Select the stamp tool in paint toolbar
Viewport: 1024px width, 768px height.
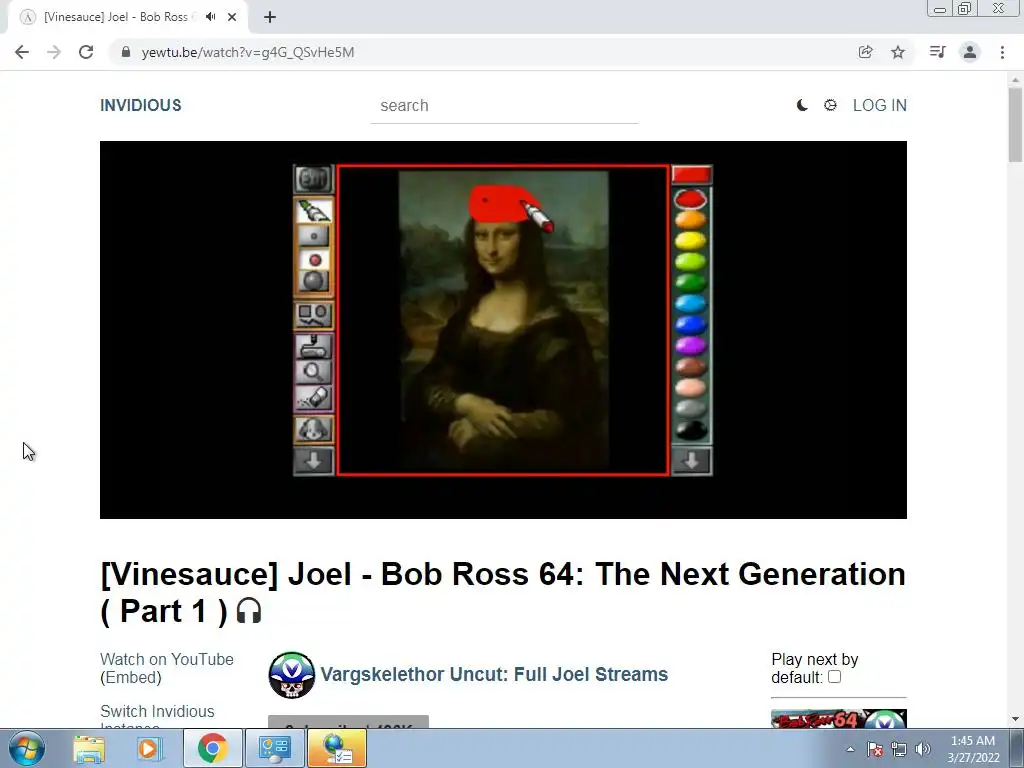pyautogui.click(x=313, y=347)
